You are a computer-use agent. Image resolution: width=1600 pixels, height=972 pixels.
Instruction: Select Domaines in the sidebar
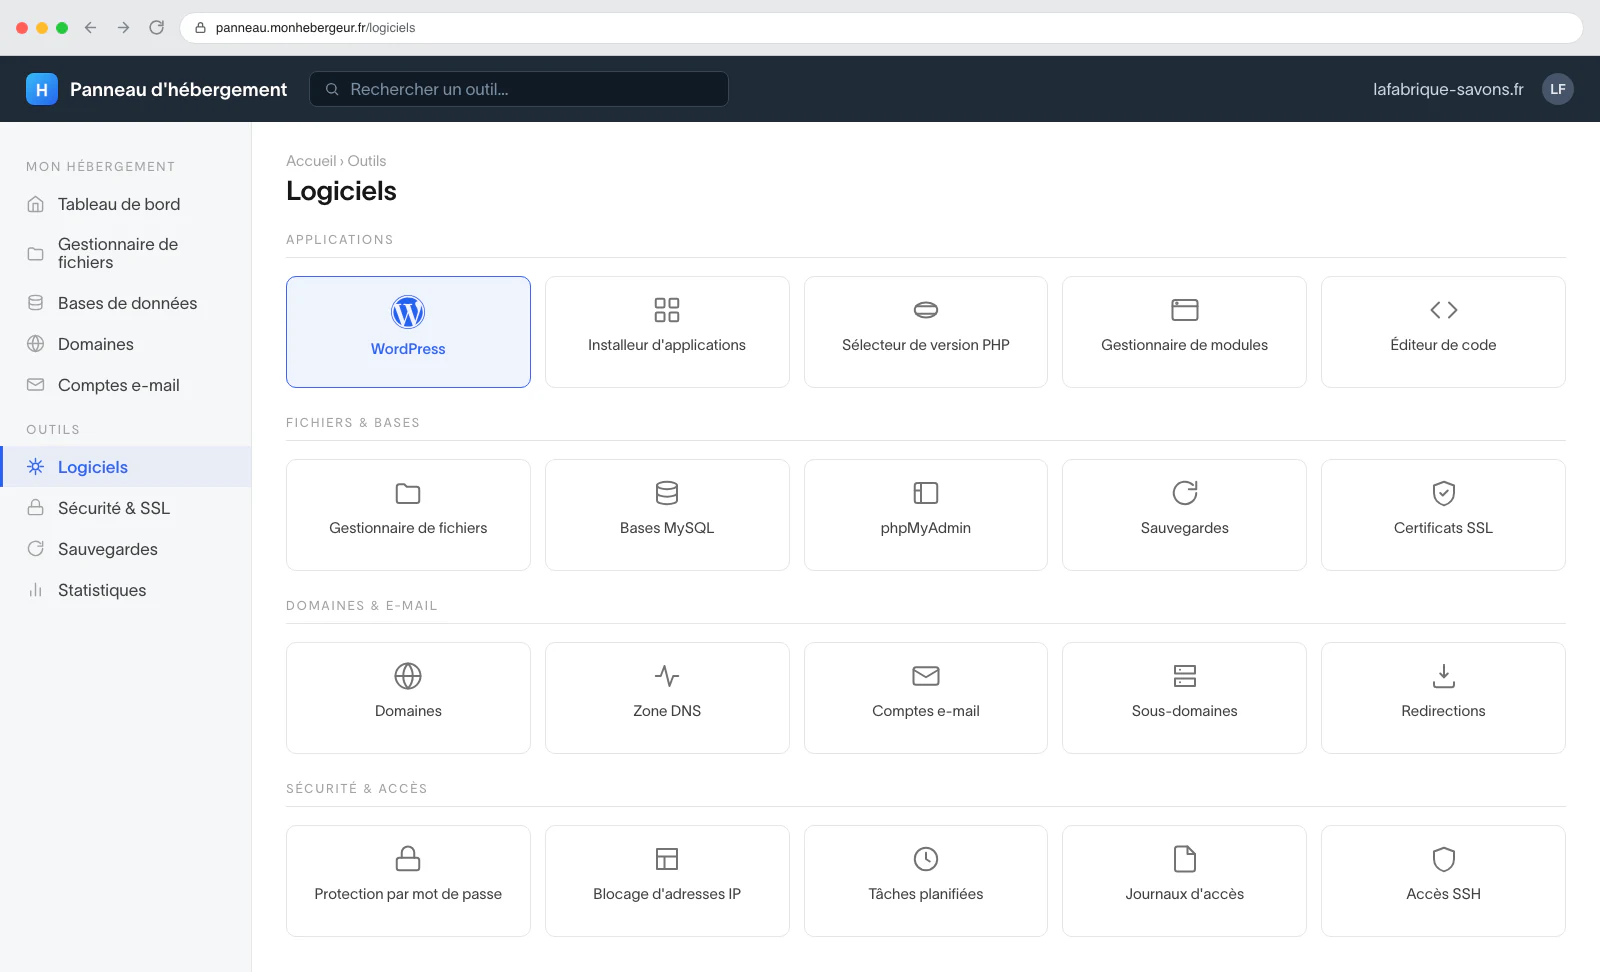point(125,344)
